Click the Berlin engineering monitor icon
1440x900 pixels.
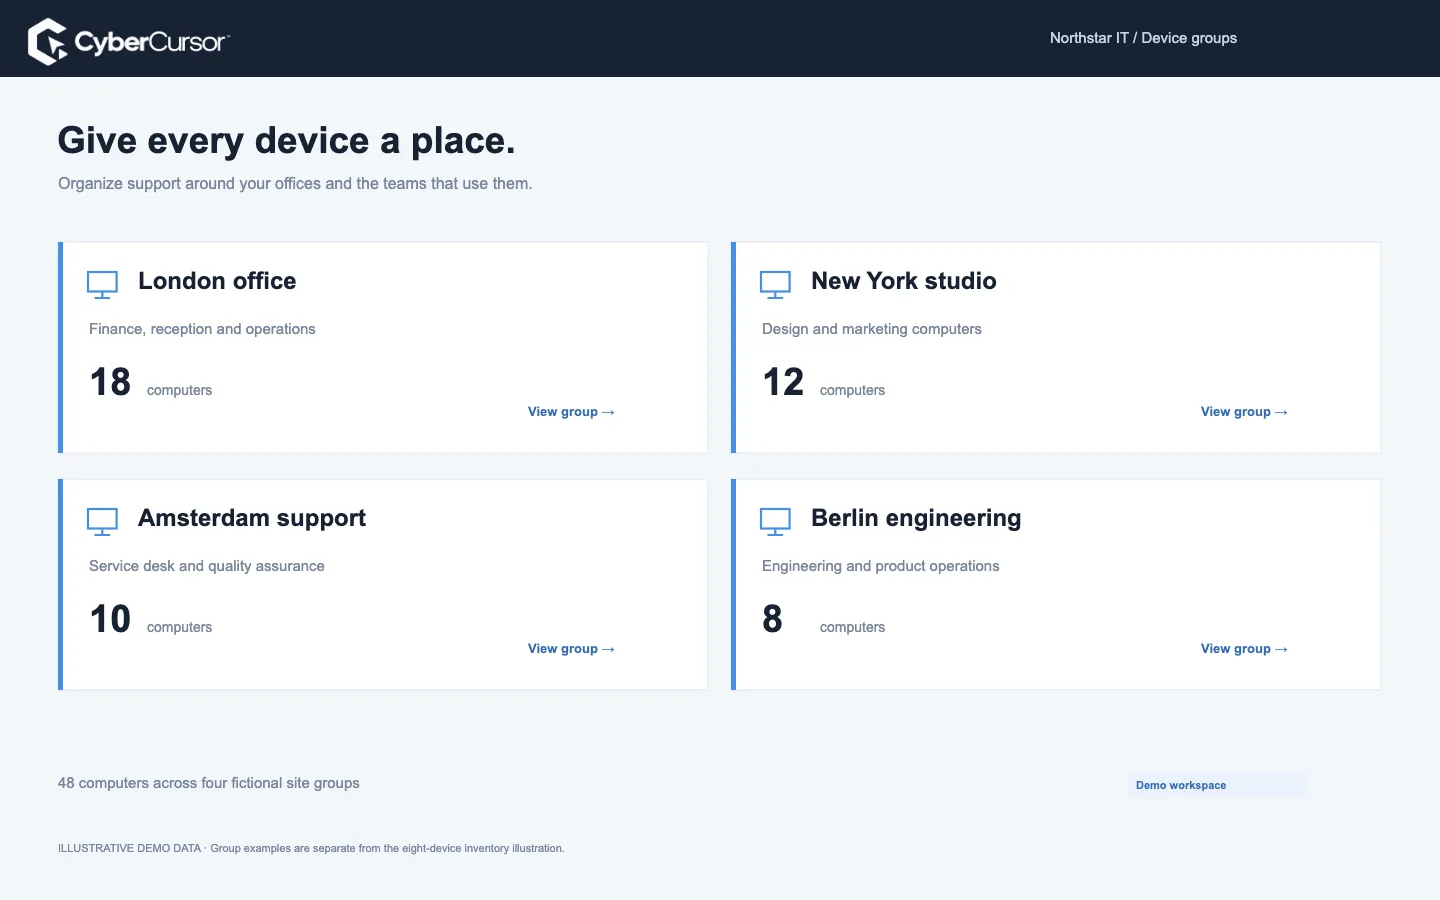[x=775, y=522]
